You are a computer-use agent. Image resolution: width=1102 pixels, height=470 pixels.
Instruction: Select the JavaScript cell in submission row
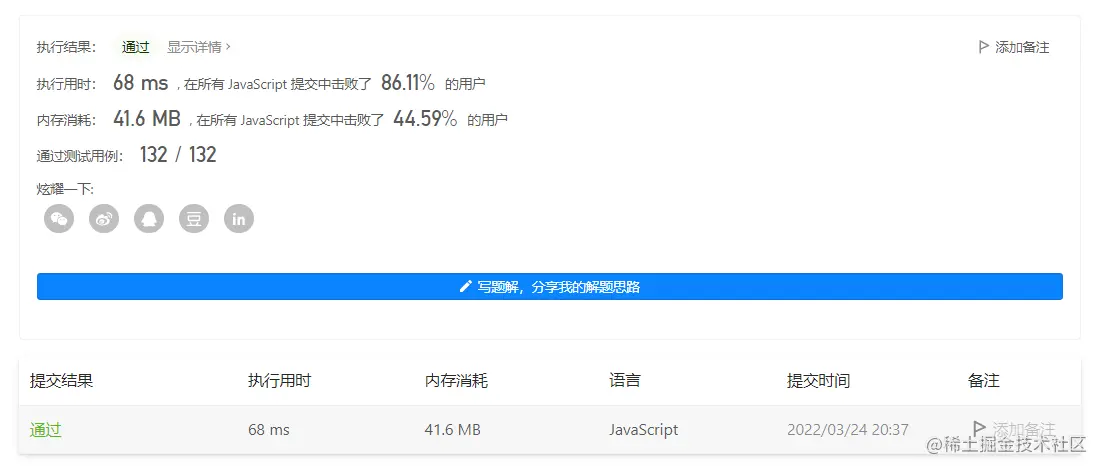tap(644, 429)
